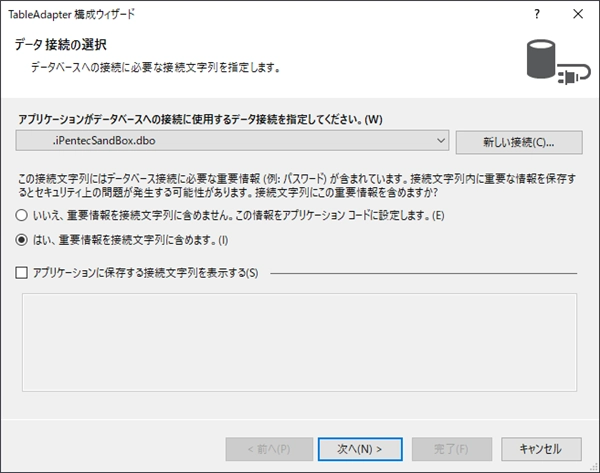
Task: Close the TableAdapter wizard window
Action: 578,14
